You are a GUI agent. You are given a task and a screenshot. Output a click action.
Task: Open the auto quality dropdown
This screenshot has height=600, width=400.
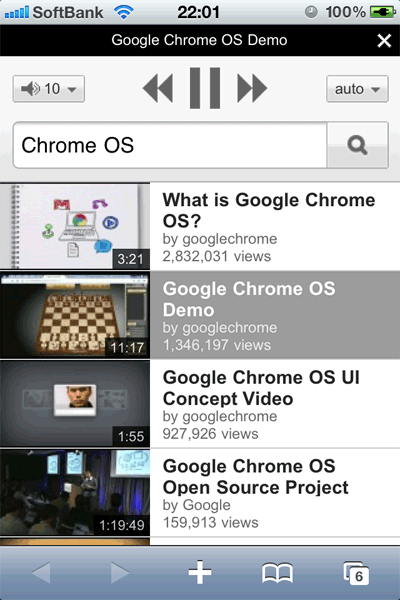click(357, 89)
